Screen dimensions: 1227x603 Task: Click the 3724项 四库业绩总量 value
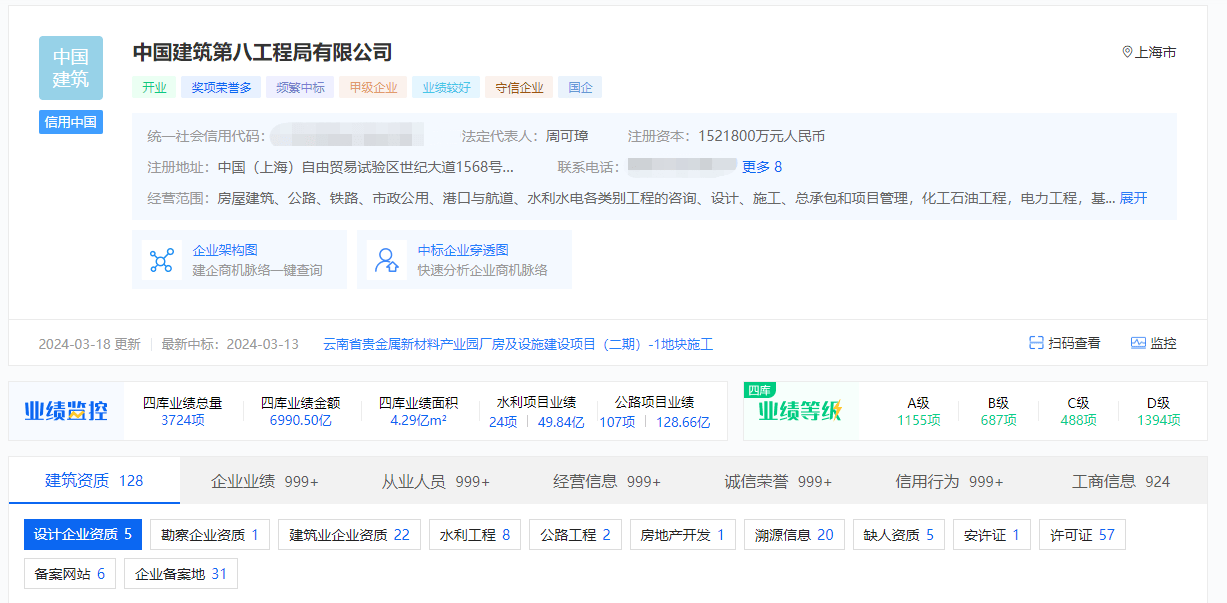(182, 421)
